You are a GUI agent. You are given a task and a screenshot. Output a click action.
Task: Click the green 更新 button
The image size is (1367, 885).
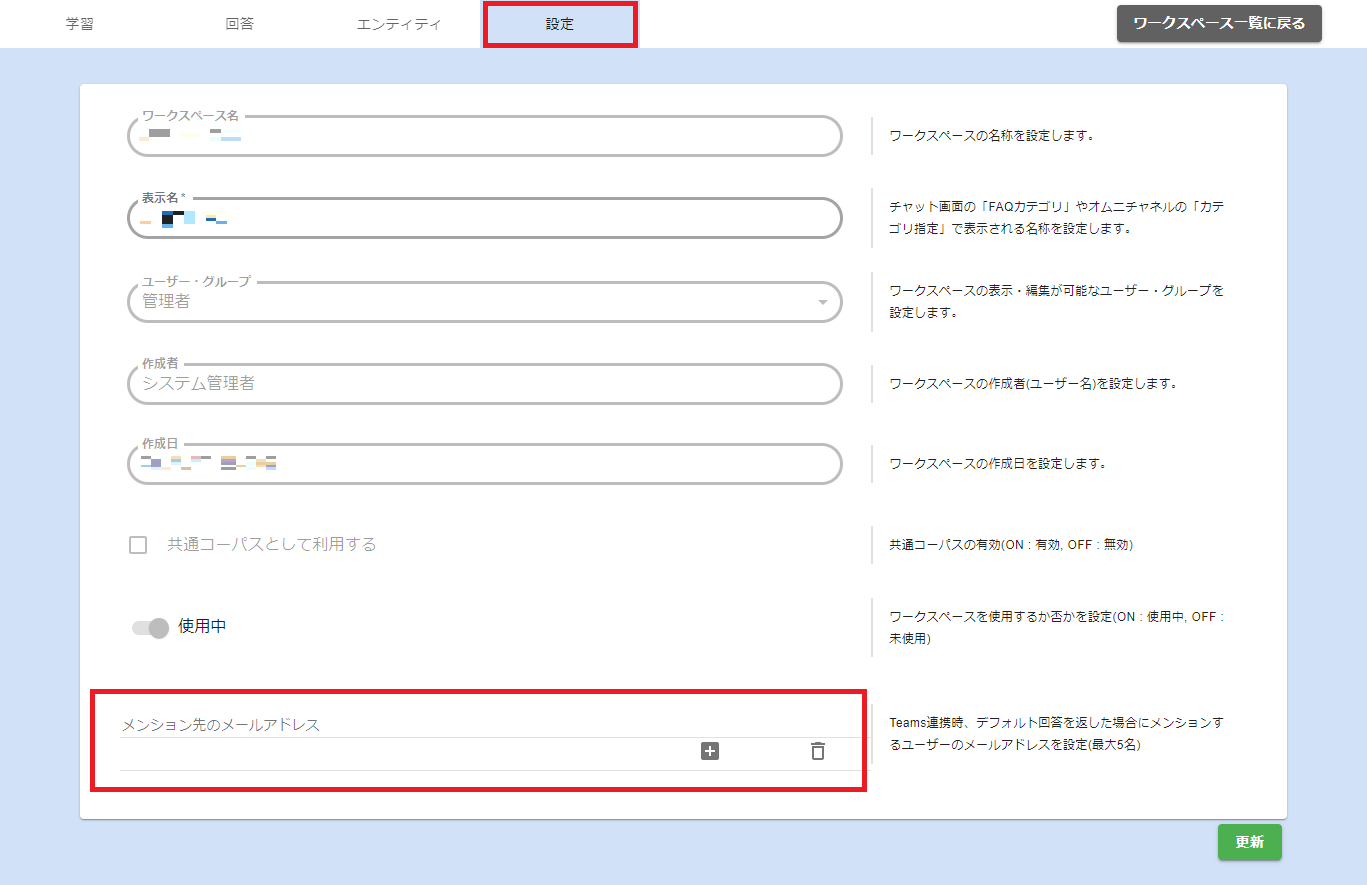click(1249, 842)
